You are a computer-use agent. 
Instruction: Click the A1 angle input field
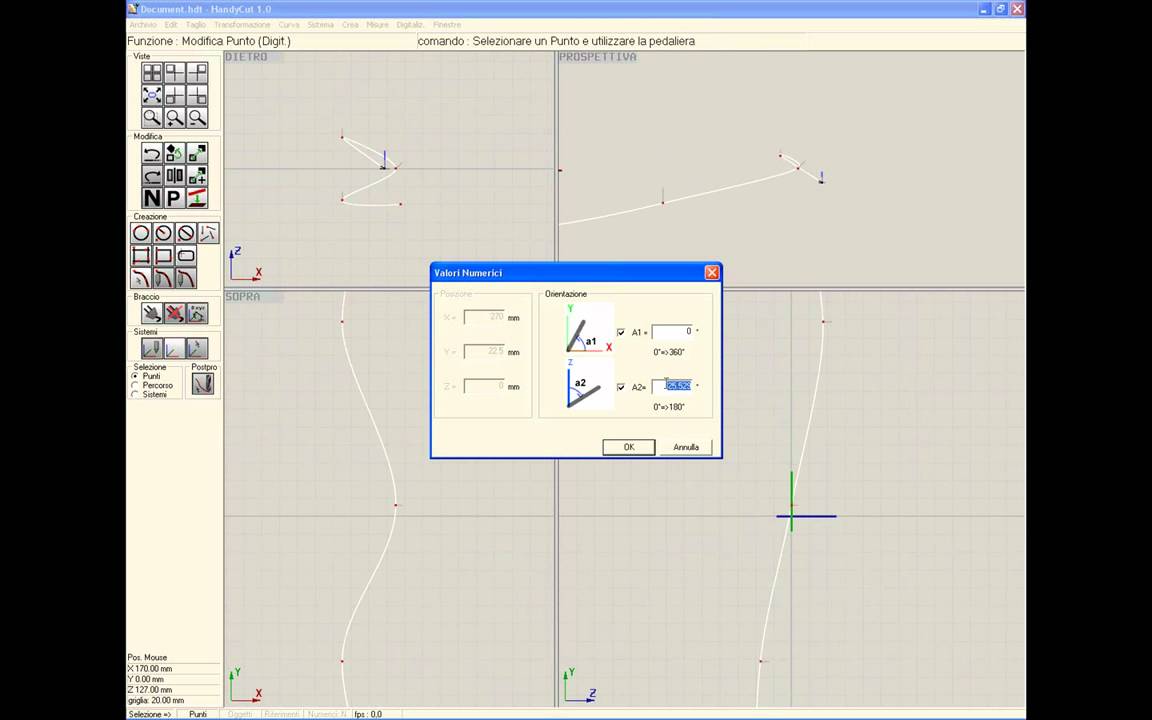[672, 331]
